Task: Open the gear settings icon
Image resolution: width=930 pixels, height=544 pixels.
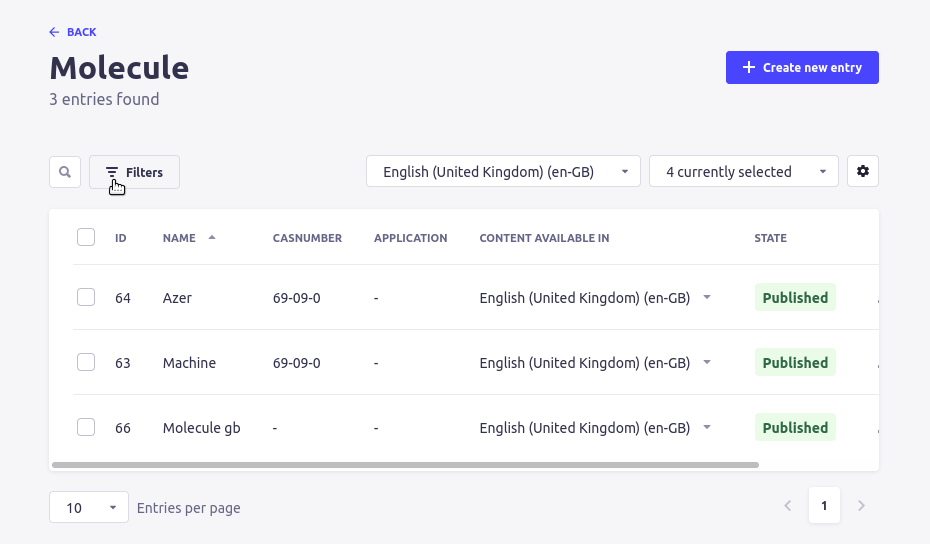Action: coord(862,171)
